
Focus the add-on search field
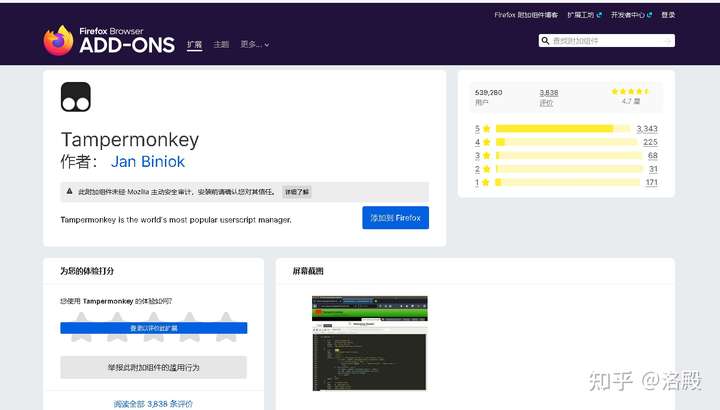pyautogui.click(x=606, y=41)
